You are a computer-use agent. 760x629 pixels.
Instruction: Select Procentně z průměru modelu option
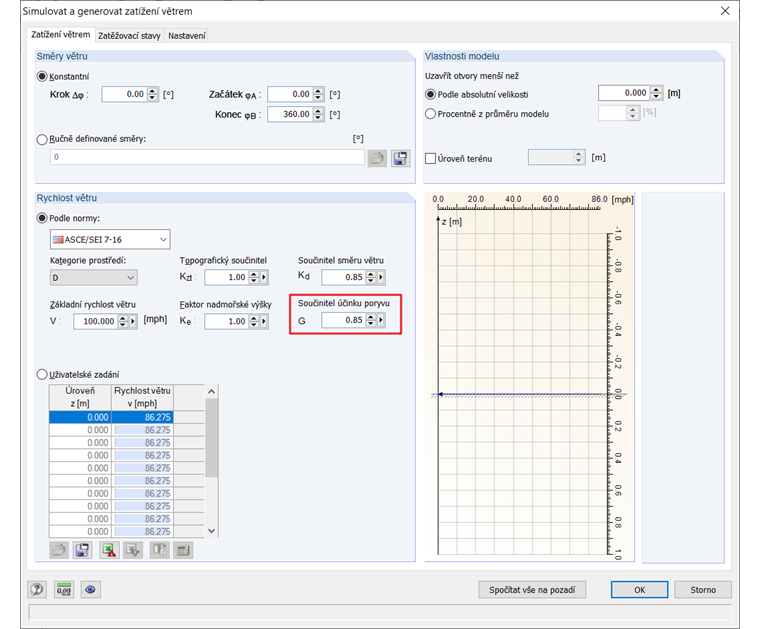430,114
